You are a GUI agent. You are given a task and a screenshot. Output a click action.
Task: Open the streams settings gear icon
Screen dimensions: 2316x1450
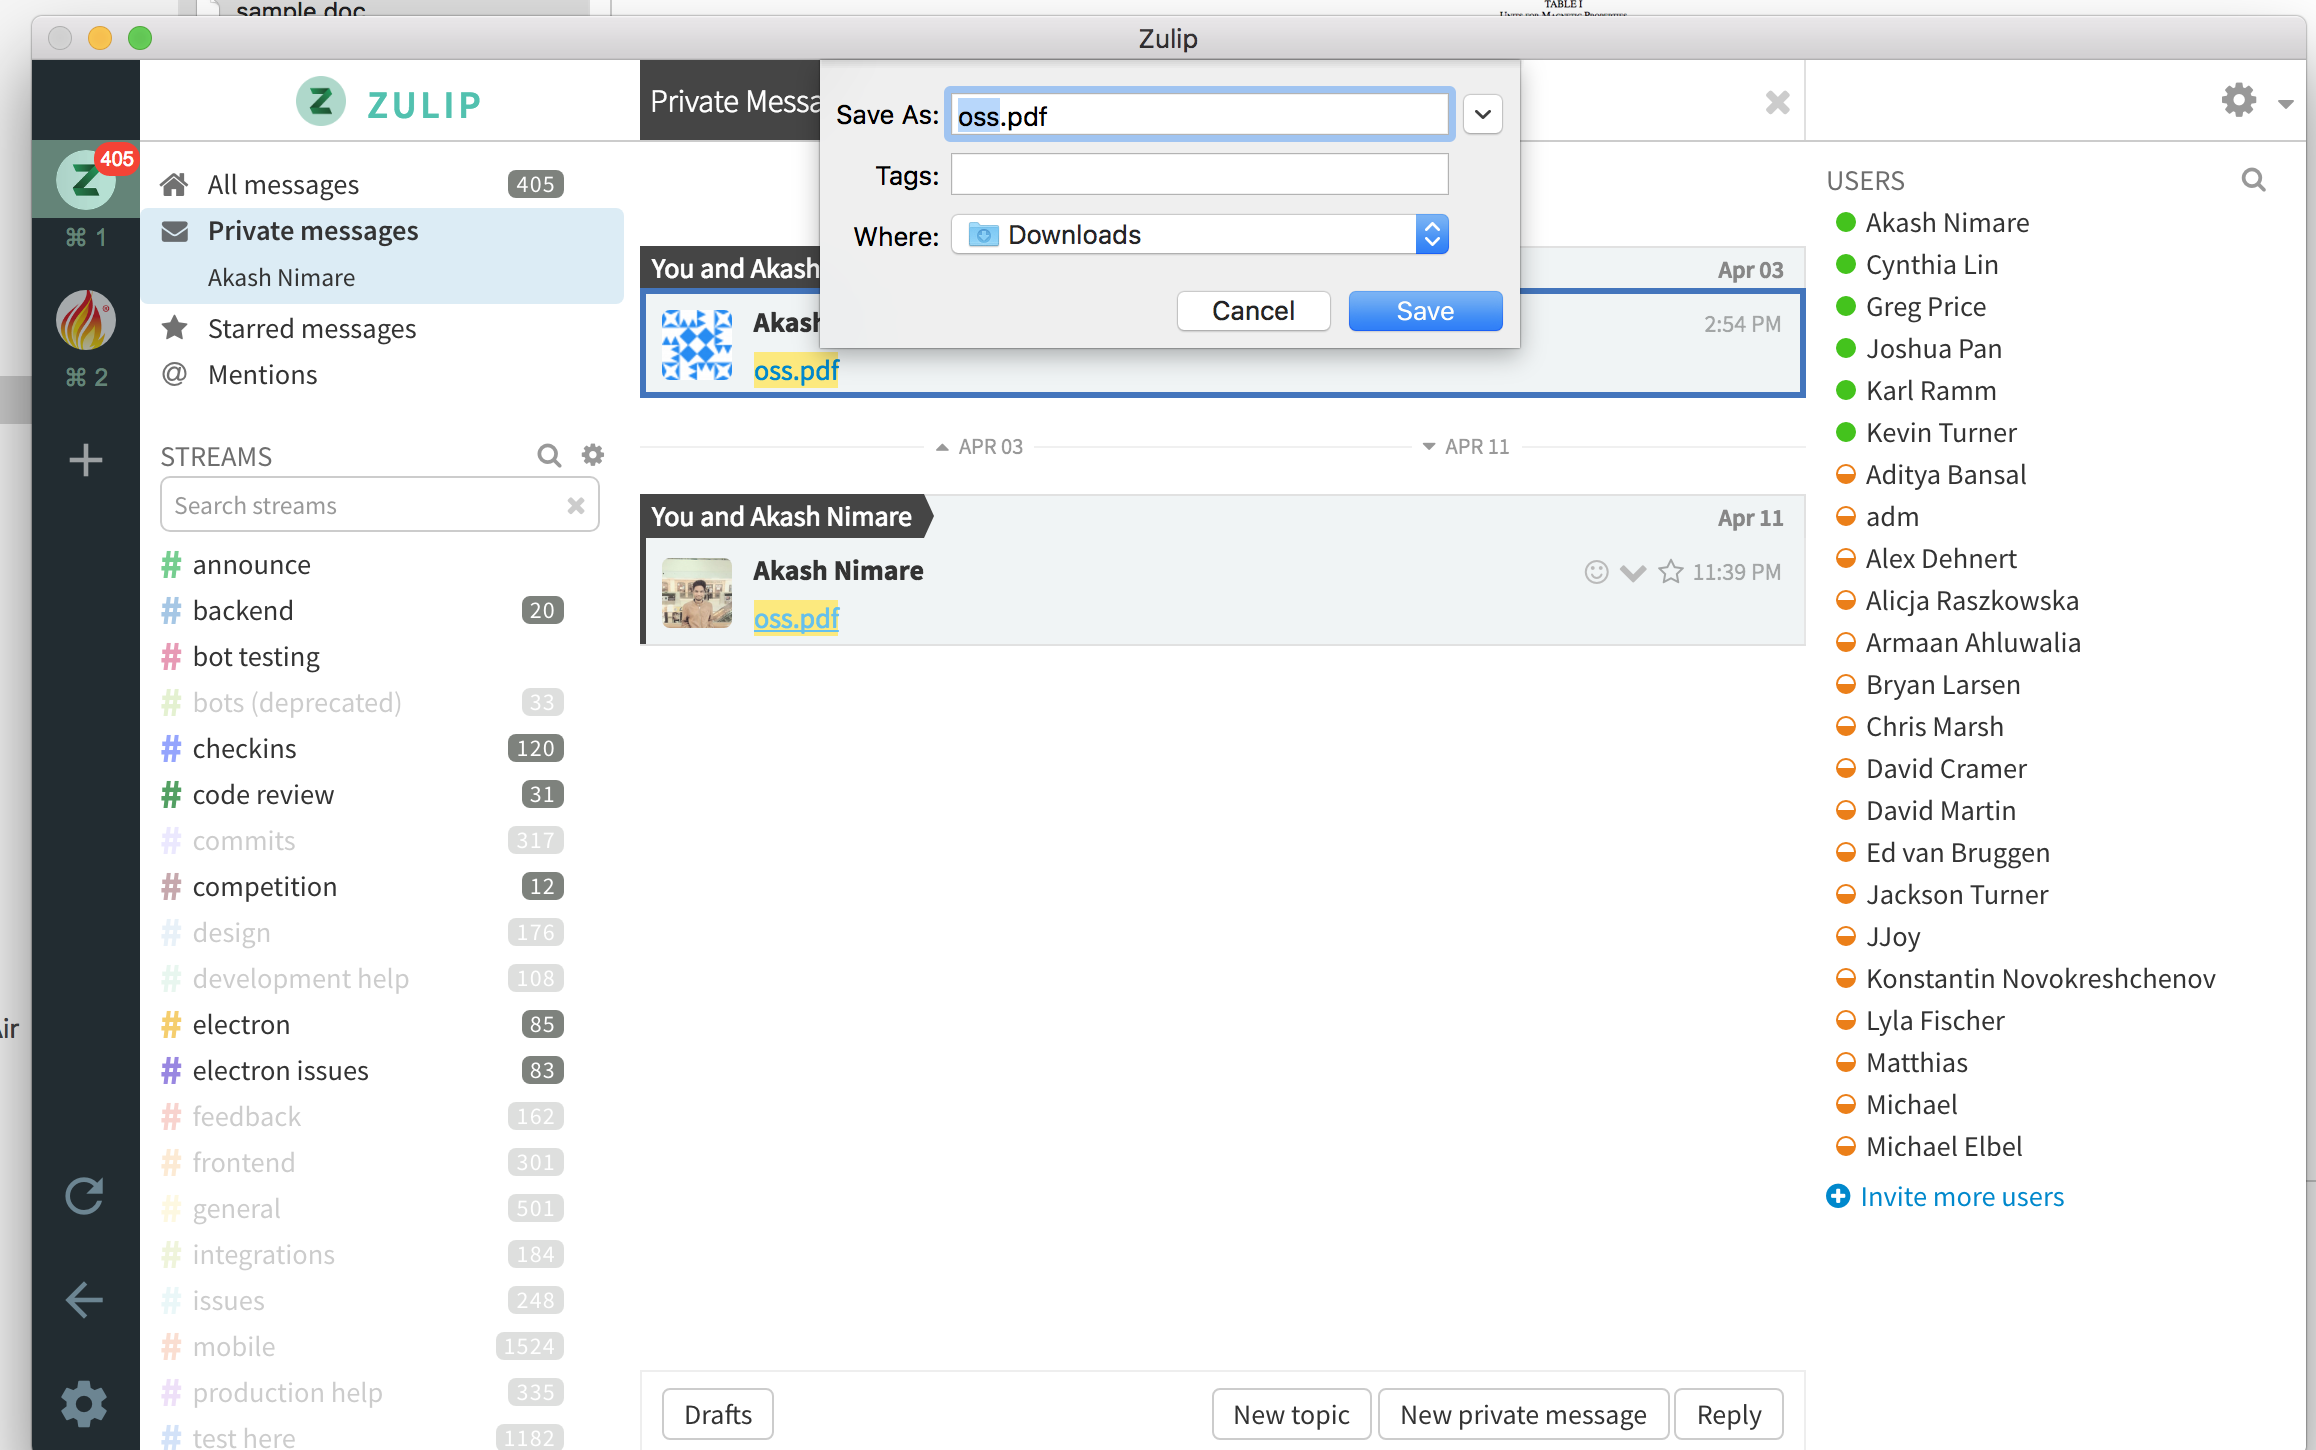click(x=593, y=456)
